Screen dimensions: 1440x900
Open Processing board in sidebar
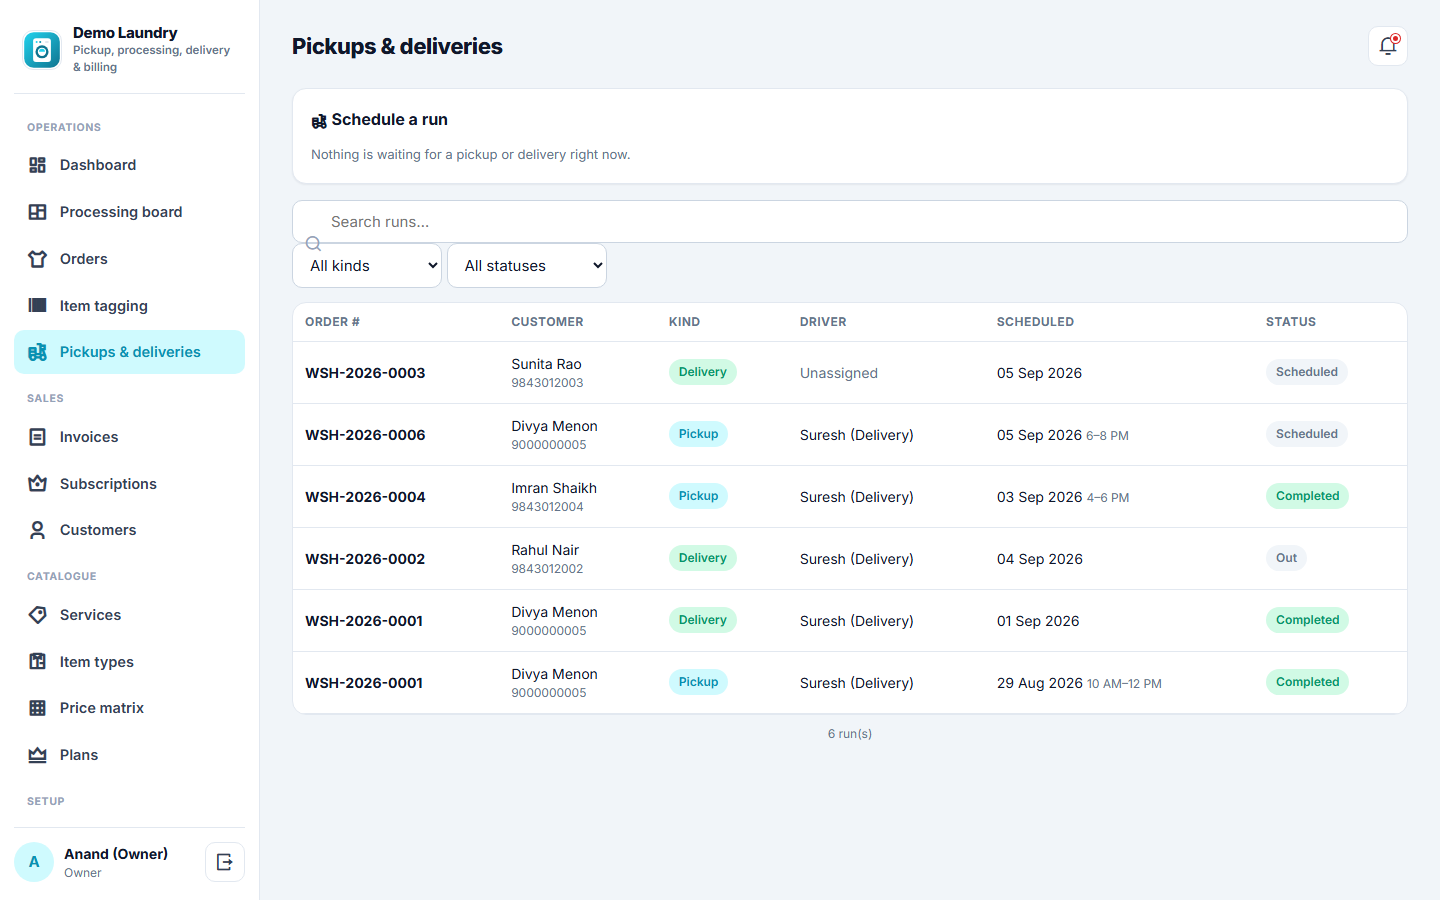(x=129, y=212)
